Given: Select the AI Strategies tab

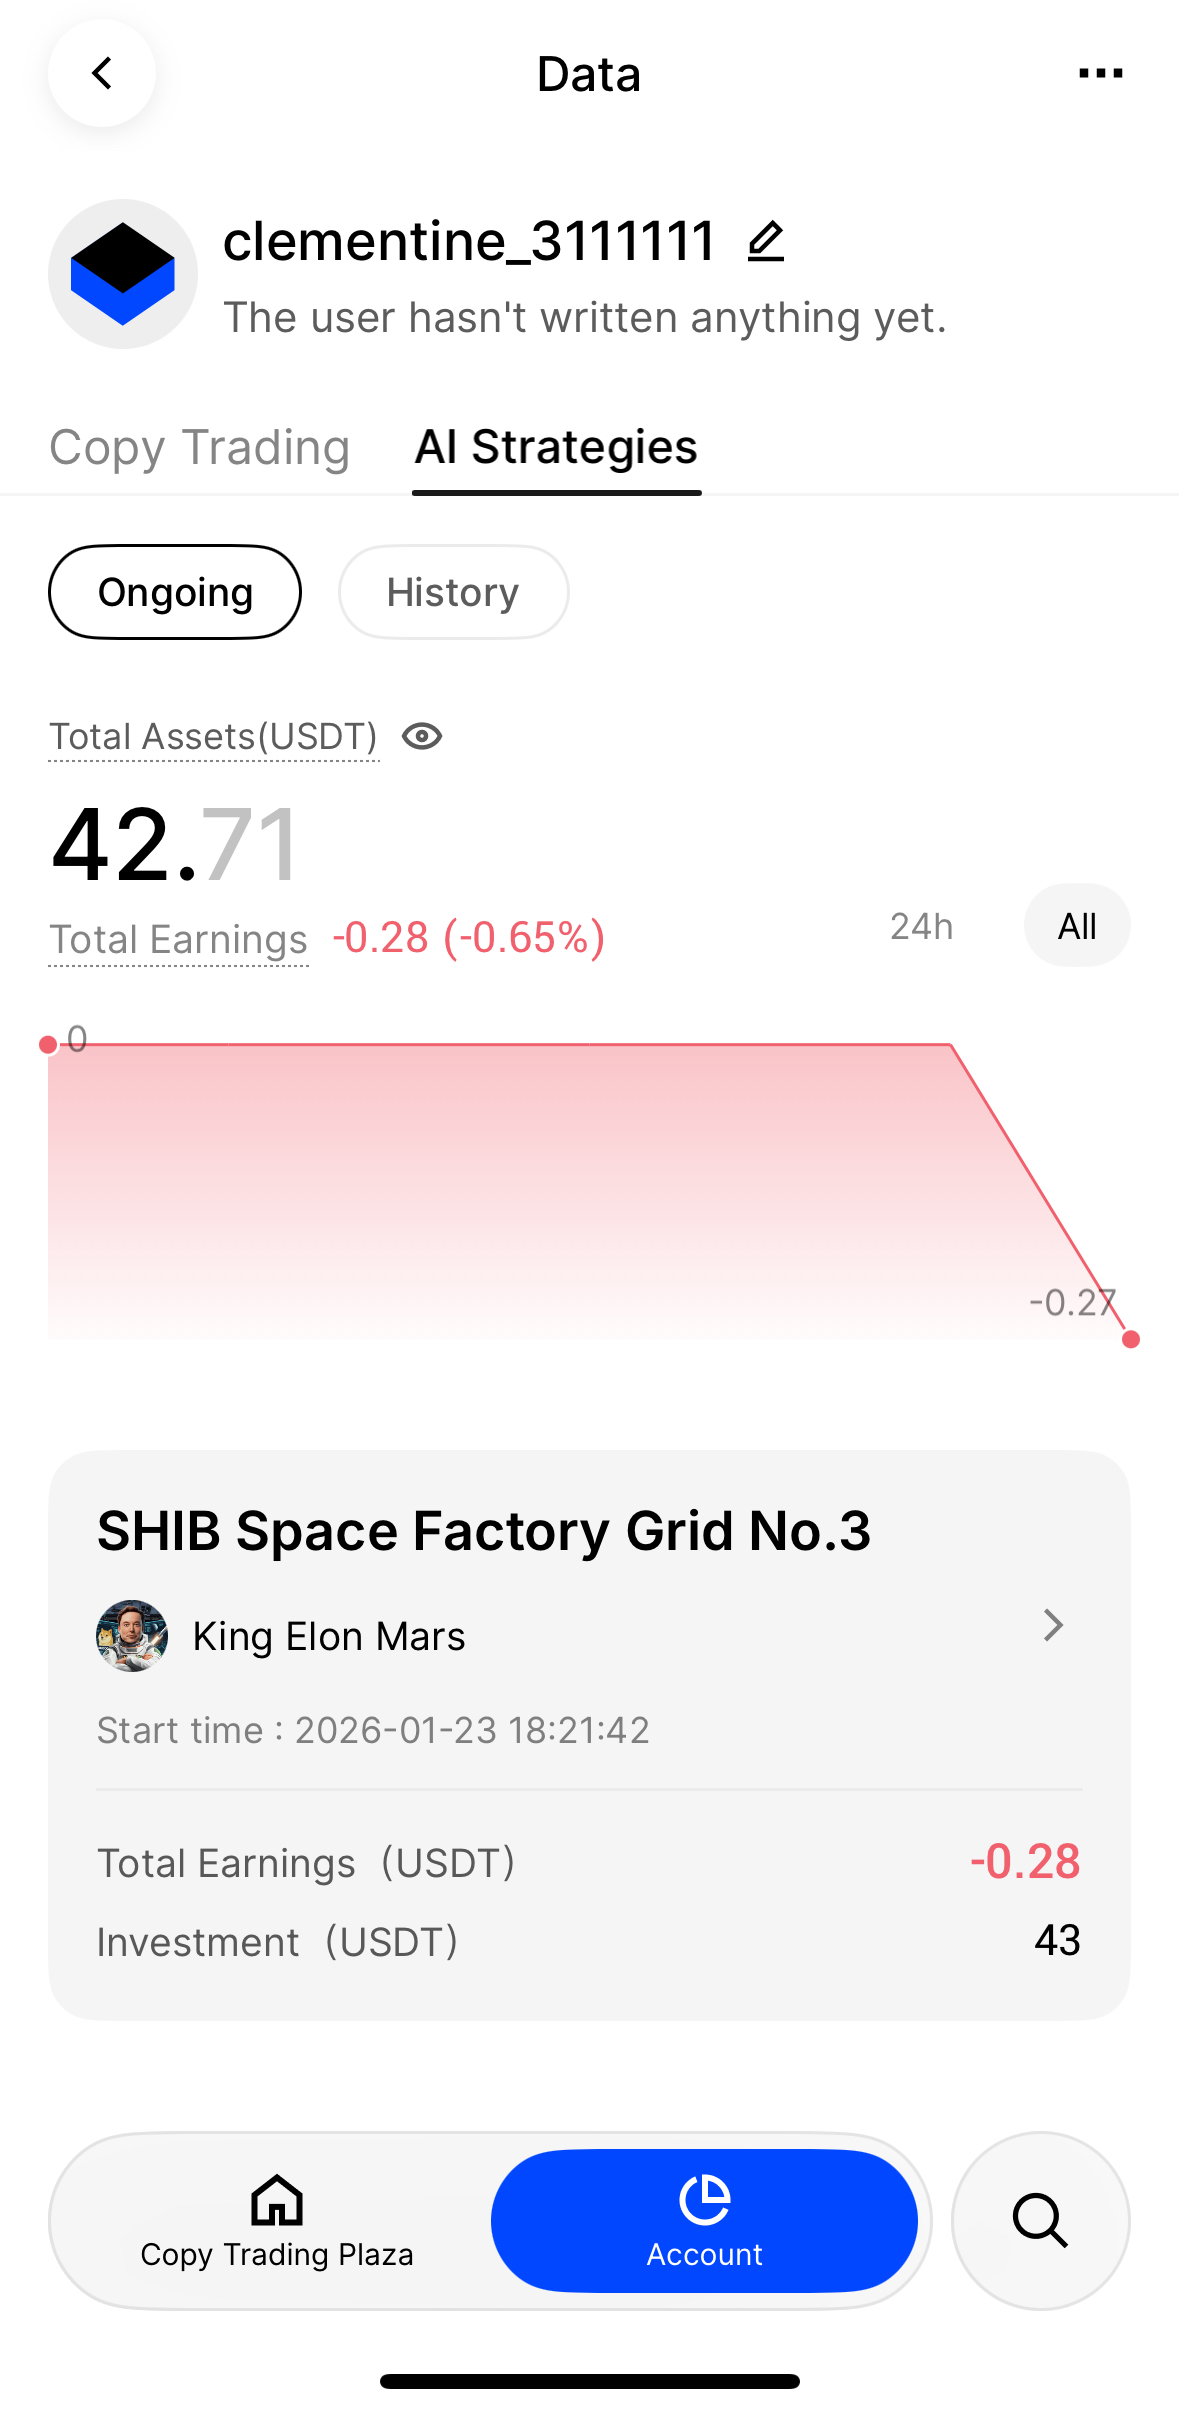Looking at the screenshot, I should pyautogui.click(x=556, y=447).
